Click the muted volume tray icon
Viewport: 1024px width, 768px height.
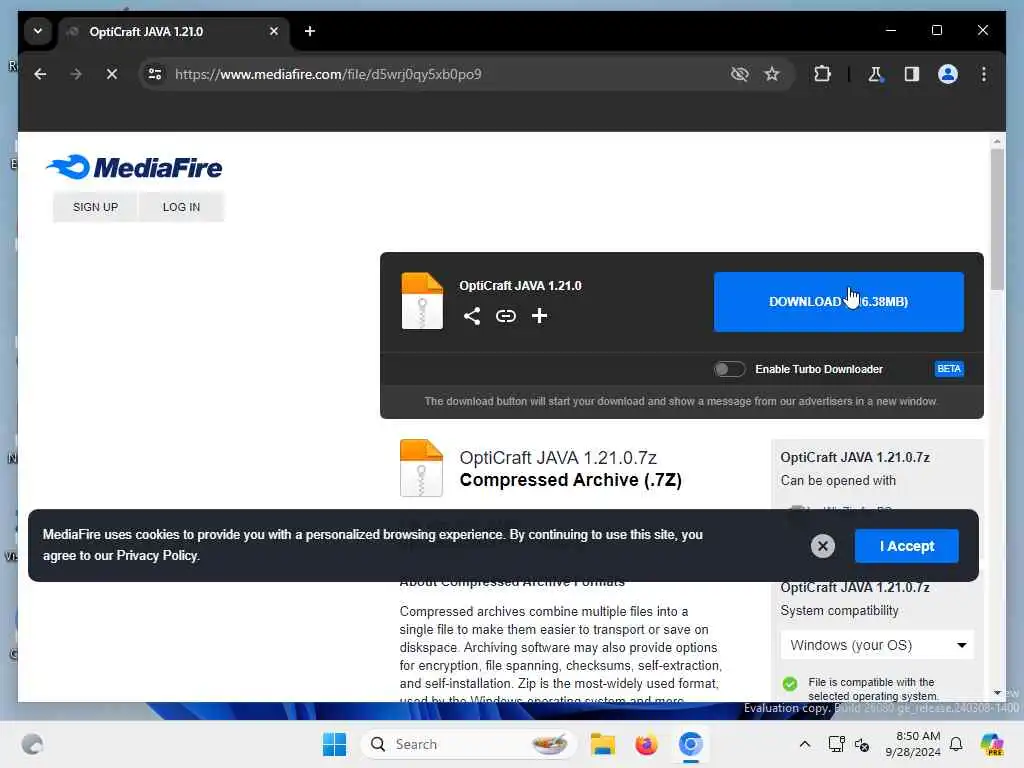pyautogui.click(x=862, y=744)
